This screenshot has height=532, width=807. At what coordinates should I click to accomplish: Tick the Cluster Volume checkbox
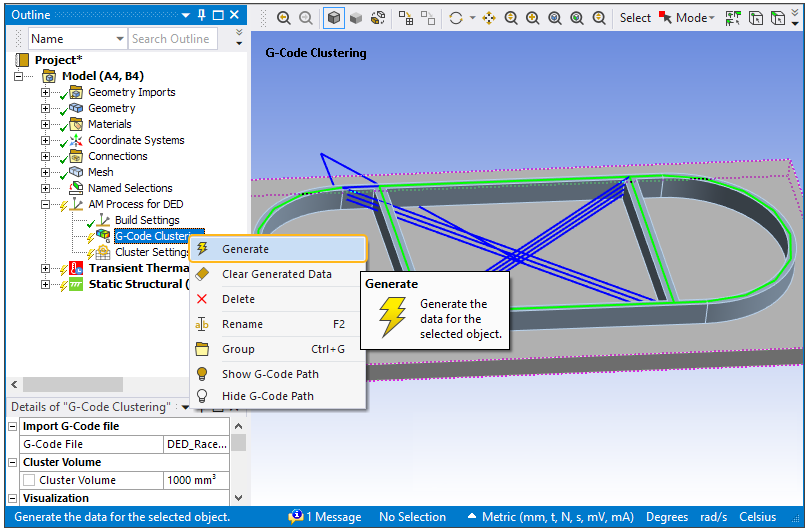pos(29,480)
